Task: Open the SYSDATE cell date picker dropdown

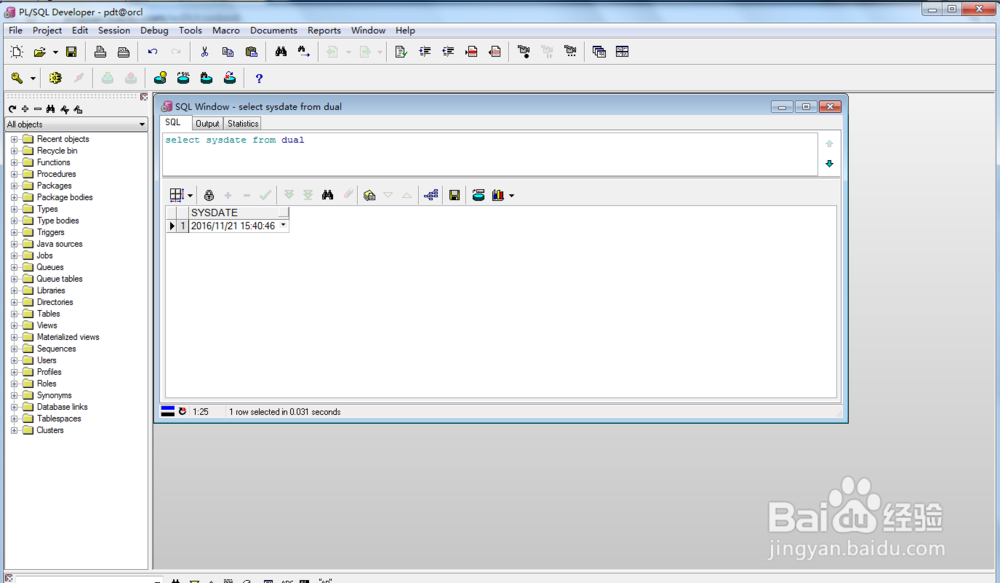Action: [x=283, y=225]
